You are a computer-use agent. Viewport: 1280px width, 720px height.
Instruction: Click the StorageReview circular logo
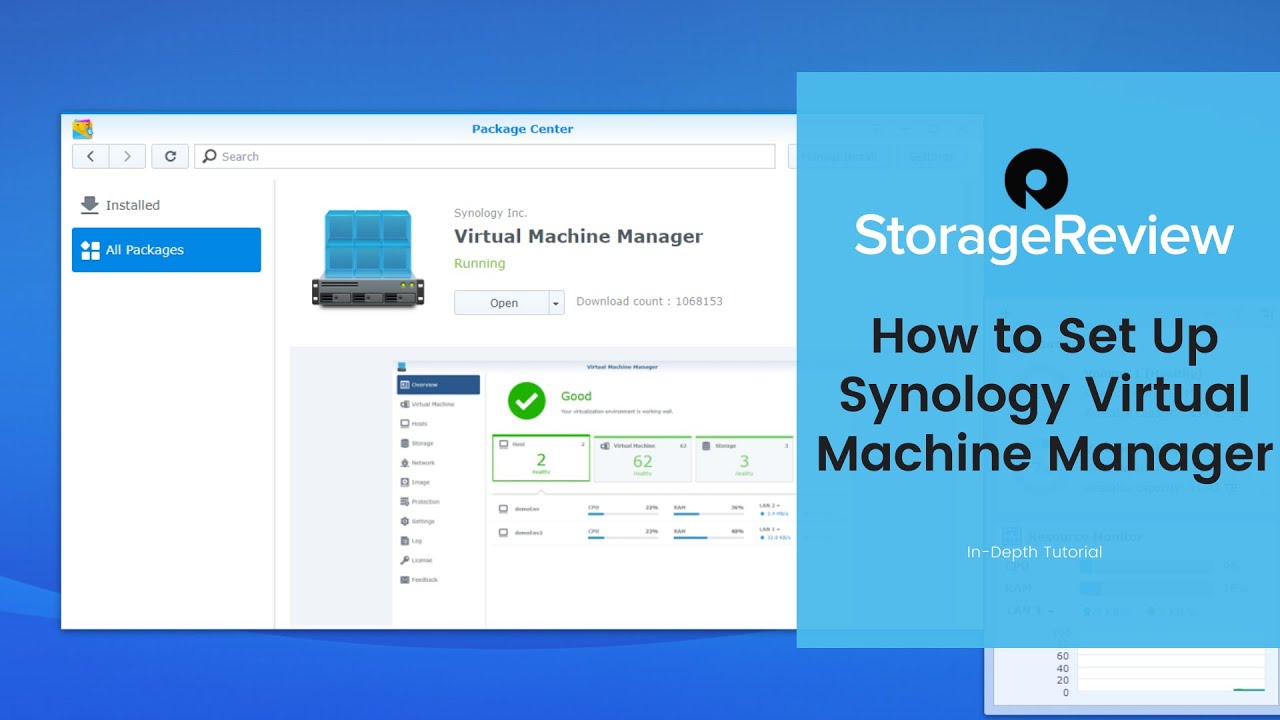tap(1036, 180)
